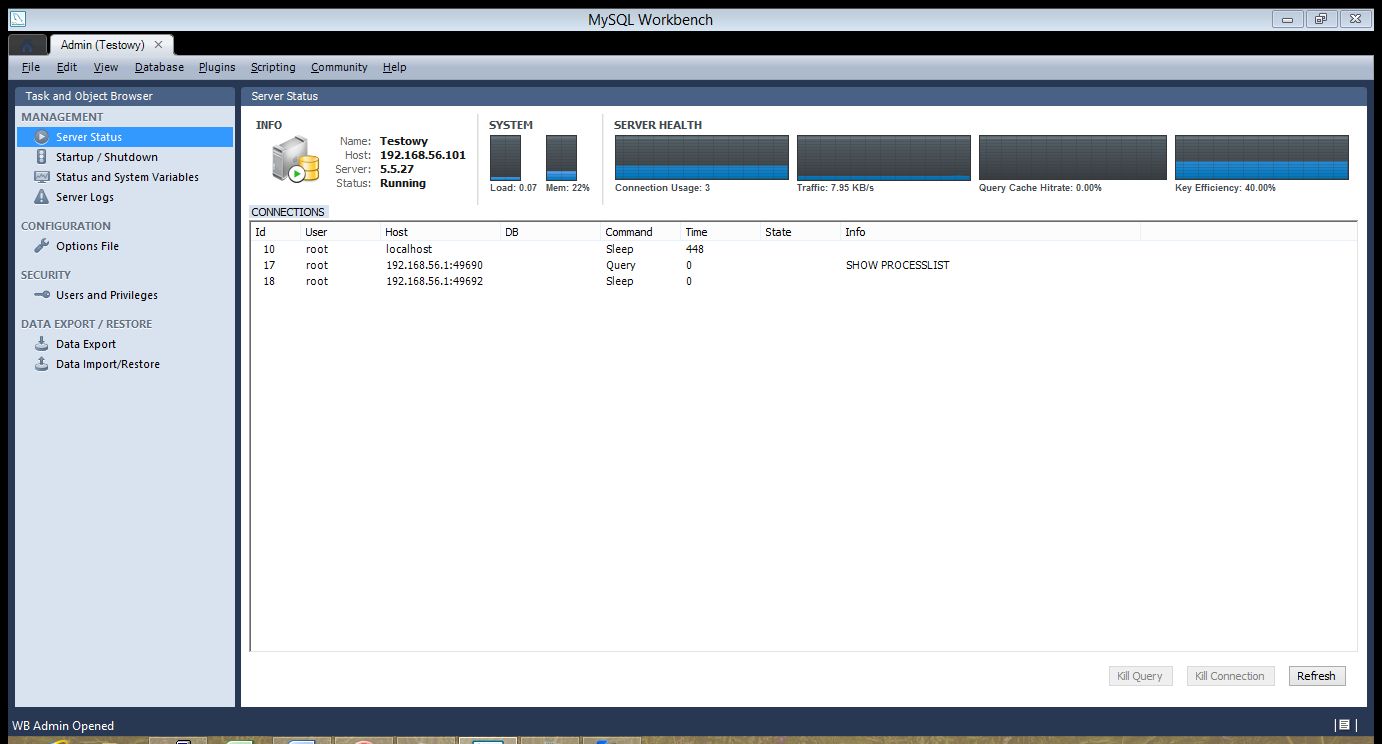Open the Scripting menu

[x=273, y=67]
